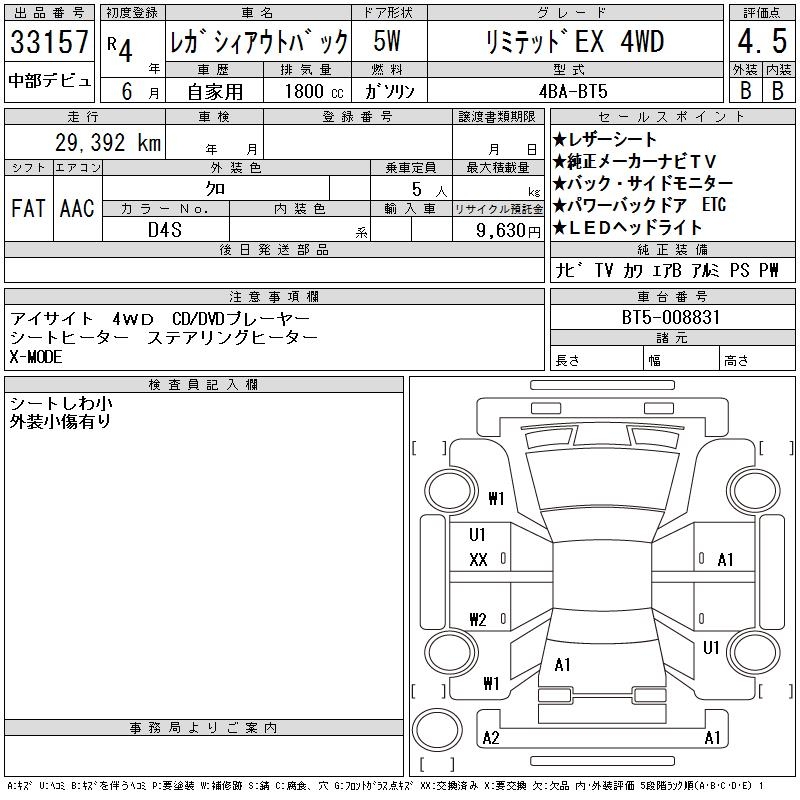This screenshot has width=800, height=800.
Task: Click the X-MODE notice text
Action: [36, 357]
